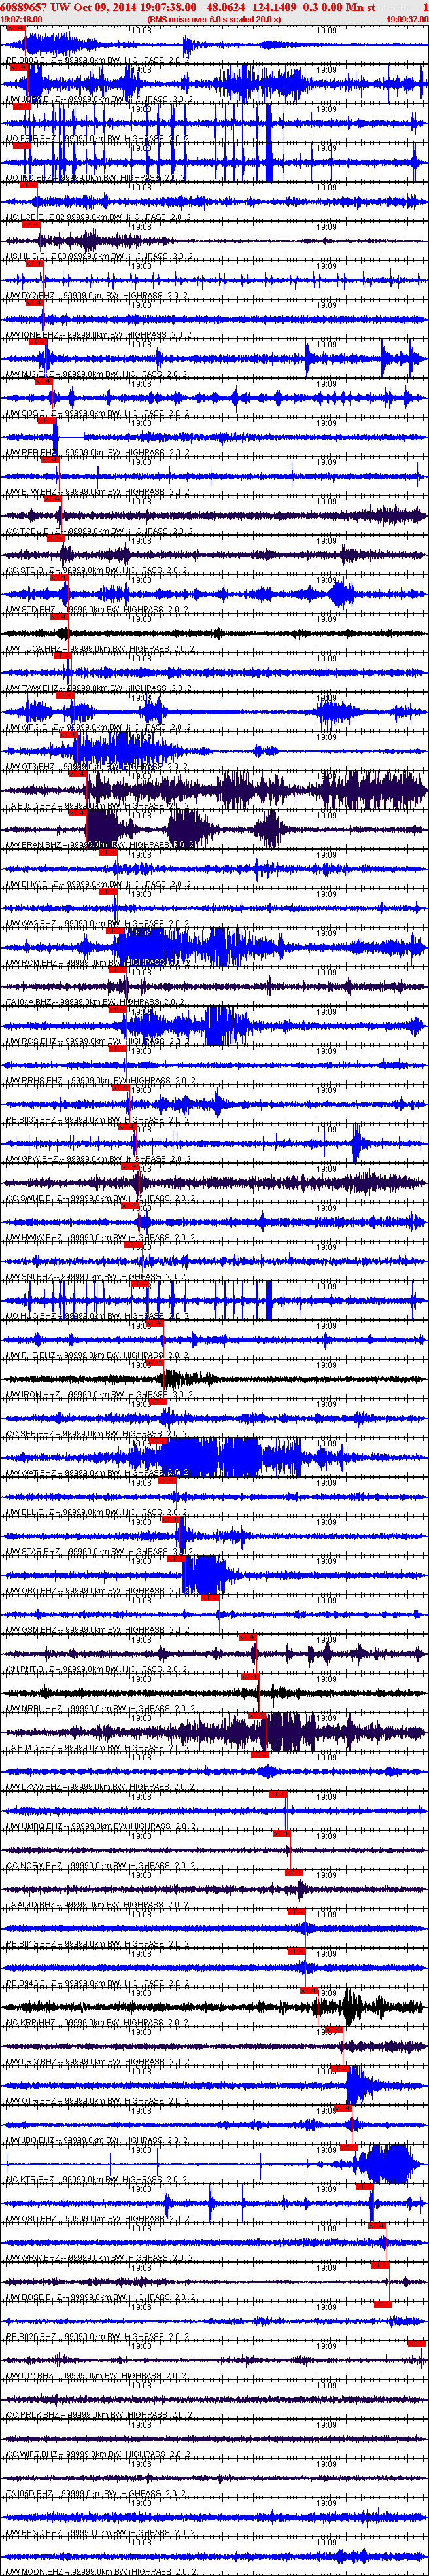Select the UW ELL EHZ station label
429x2576 pixels.
[98, 1512]
